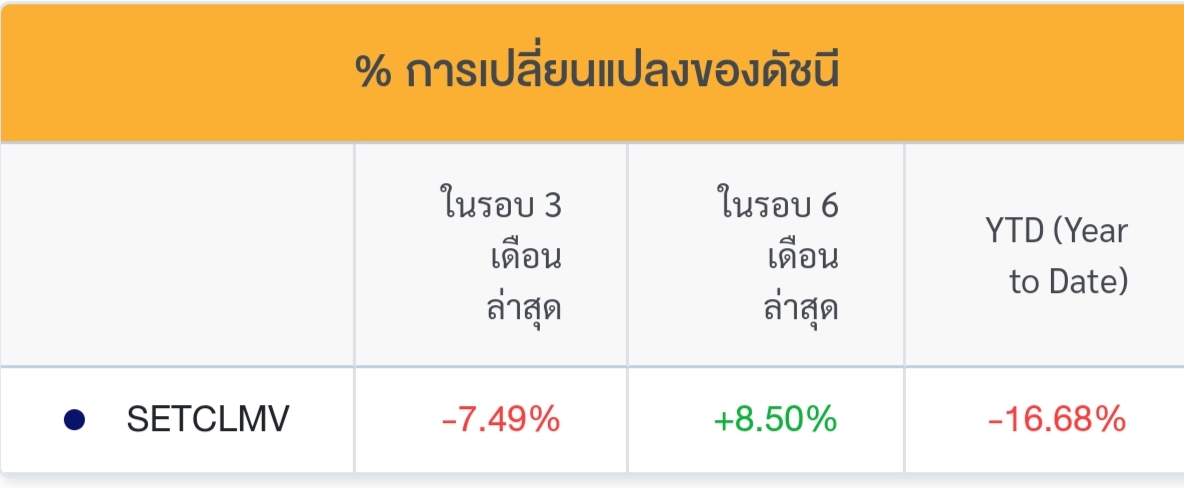Click the 'ในรอบ 6' header text
Viewport: 1184px width, 488px height.
pos(777,206)
